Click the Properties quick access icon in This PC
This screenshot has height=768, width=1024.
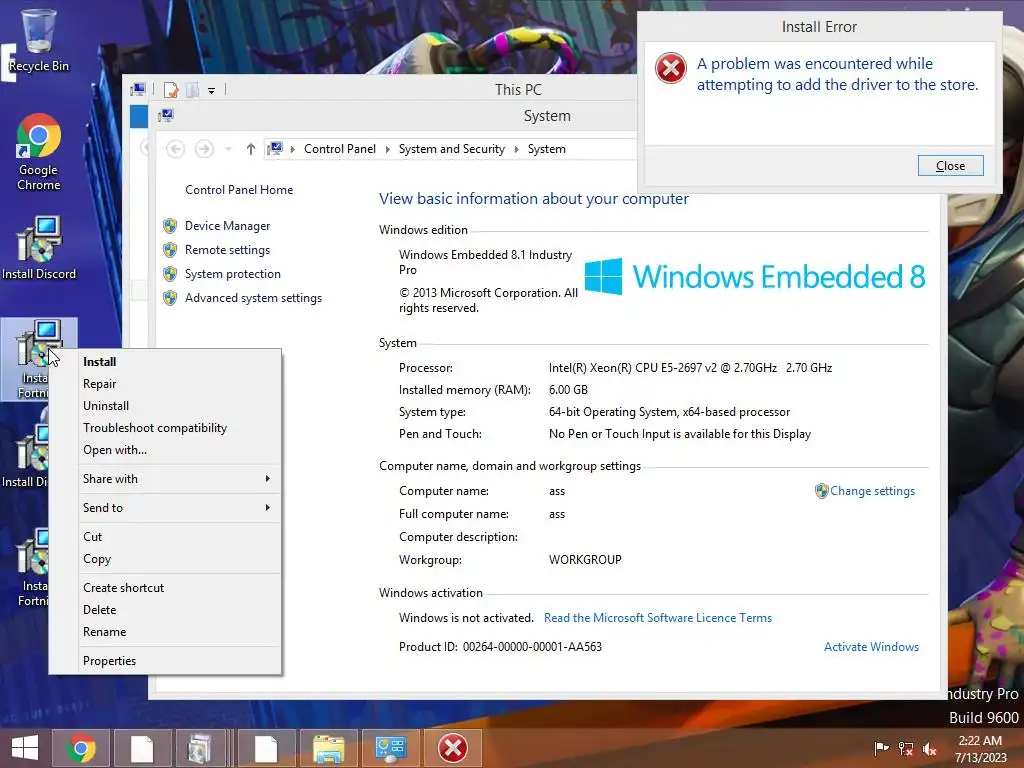(171, 89)
